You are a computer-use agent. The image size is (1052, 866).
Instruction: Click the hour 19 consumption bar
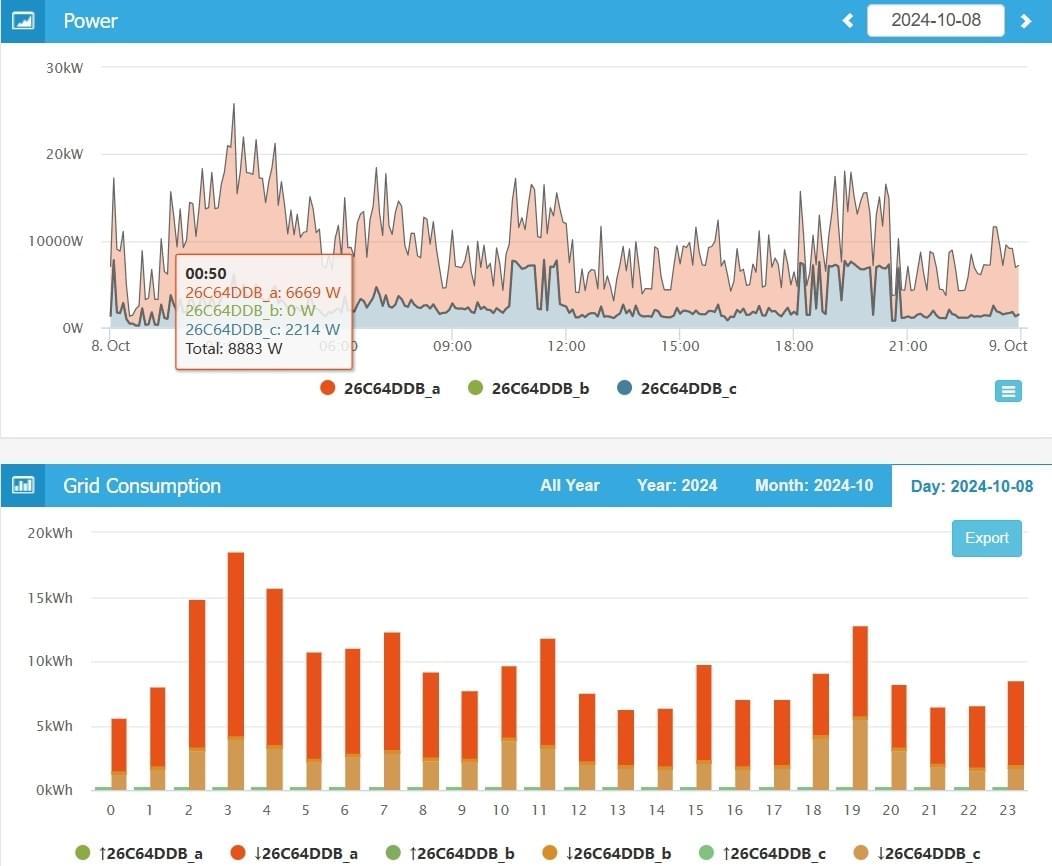click(x=859, y=708)
